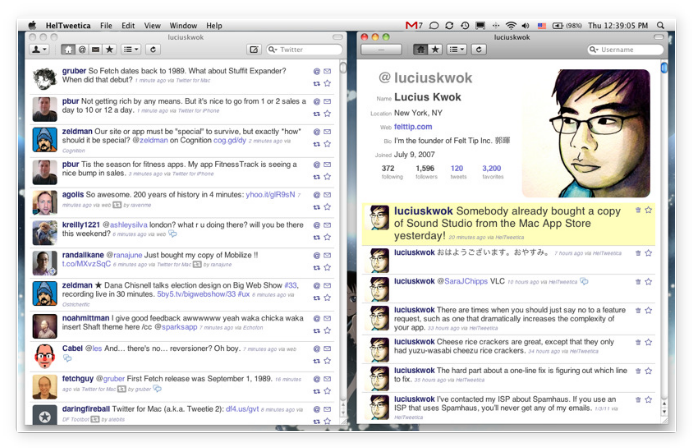Click the right window's vertical scrollbar thumb
Screen dimensions: 692x448
point(664,68)
